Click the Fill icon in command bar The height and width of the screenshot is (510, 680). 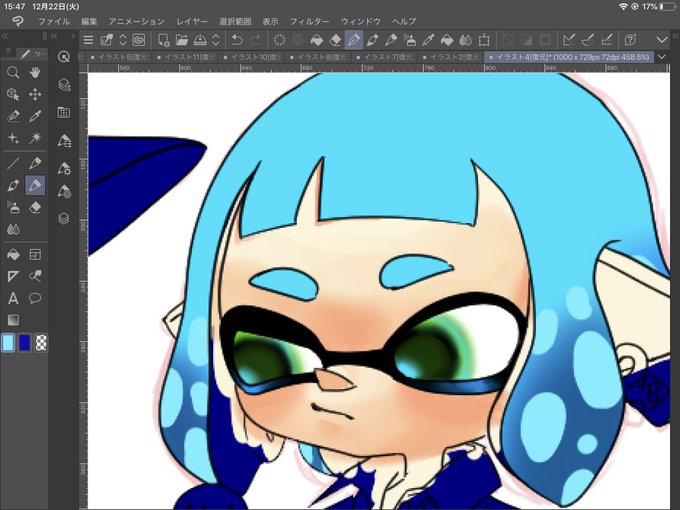pos(317,40)
